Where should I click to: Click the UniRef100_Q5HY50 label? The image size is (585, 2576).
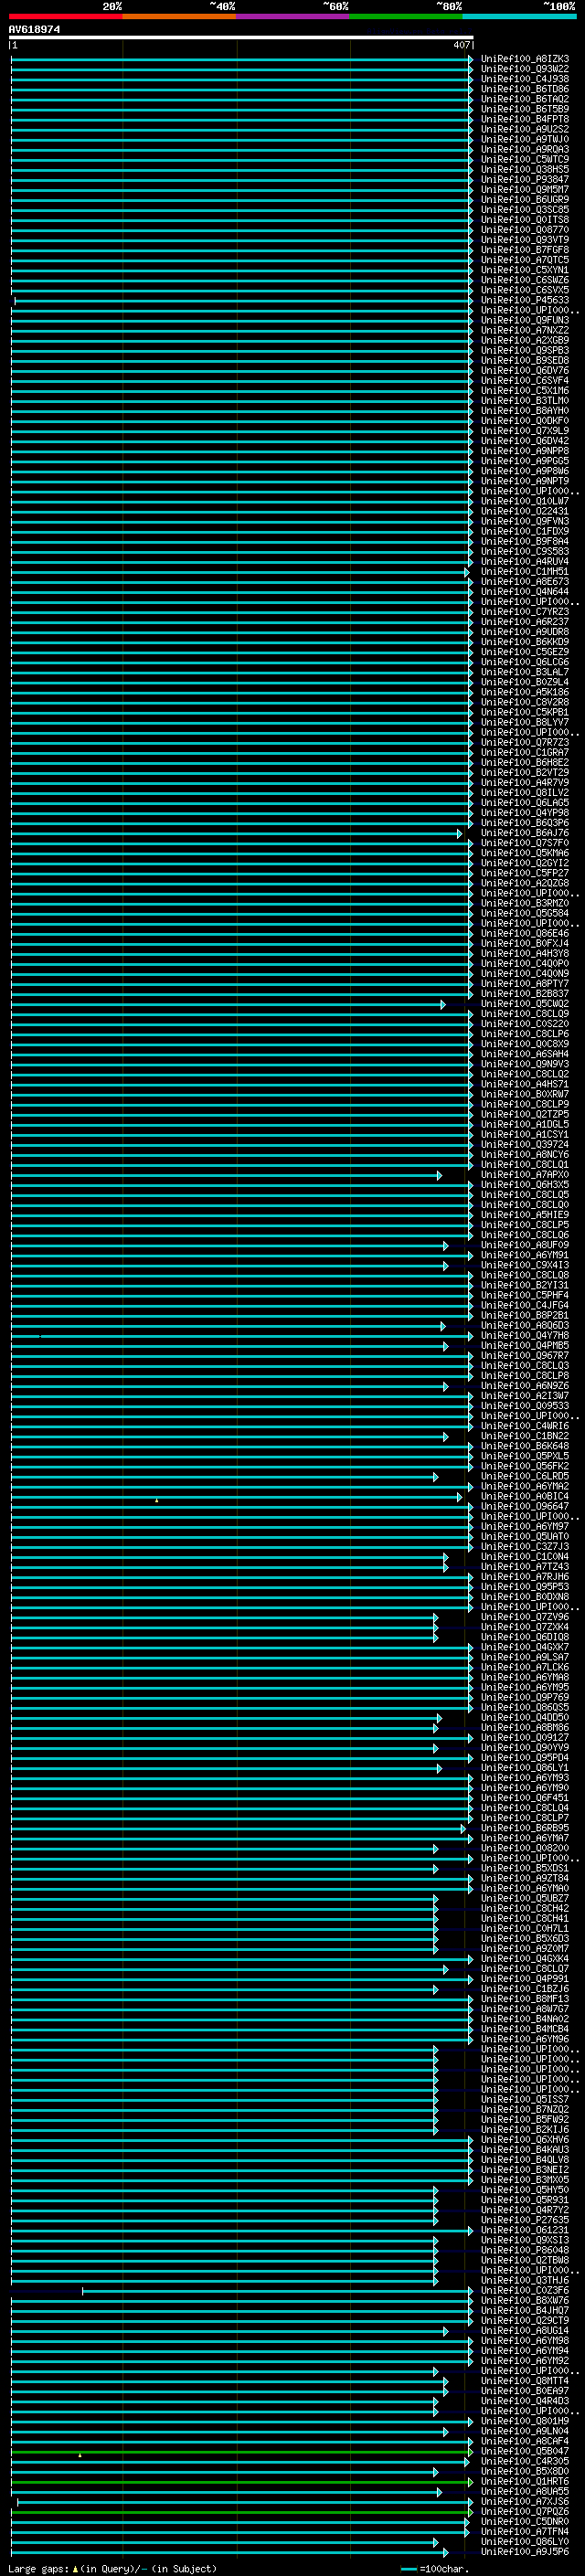point(525,2190)
